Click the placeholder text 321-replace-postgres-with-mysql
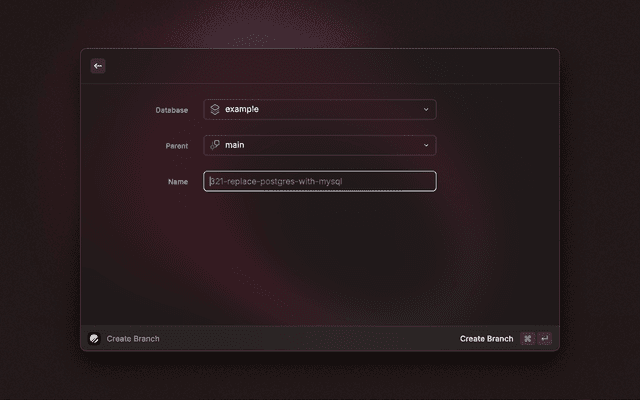640x400 pixels. 282,182
